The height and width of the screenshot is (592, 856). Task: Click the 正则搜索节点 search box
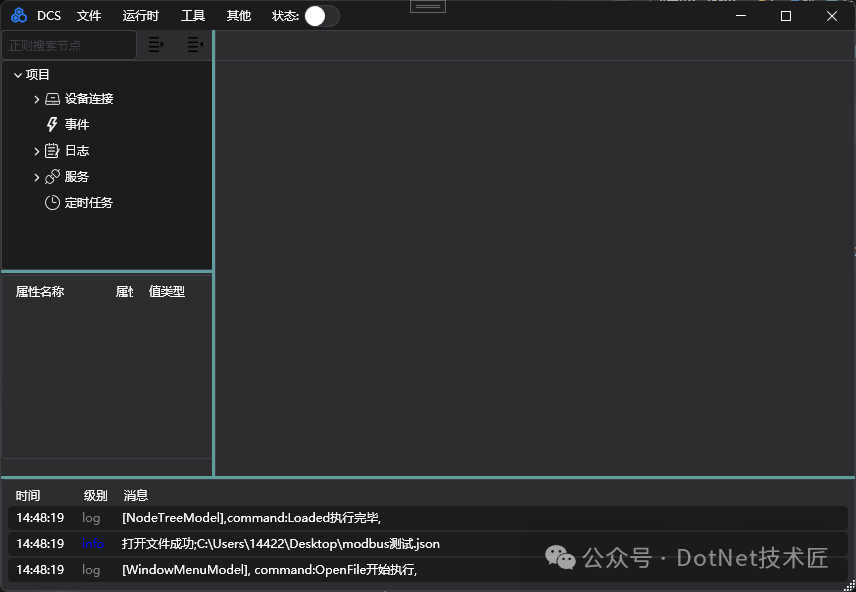pyautogui.click(x=68, y=45)
